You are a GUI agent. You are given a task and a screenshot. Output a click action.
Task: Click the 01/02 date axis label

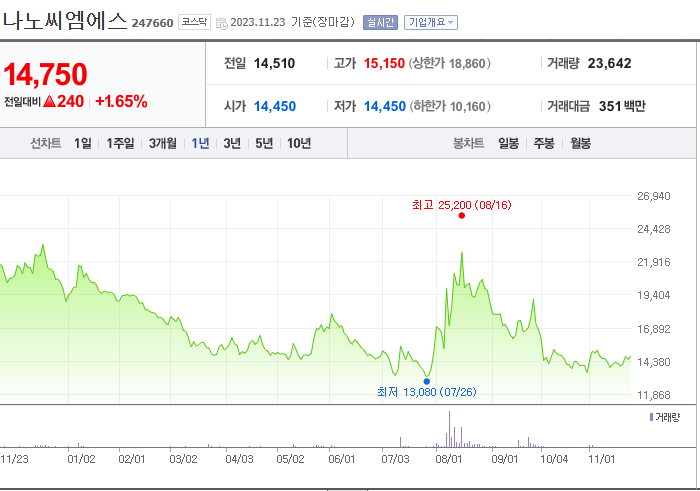click(x=81, y=459)
